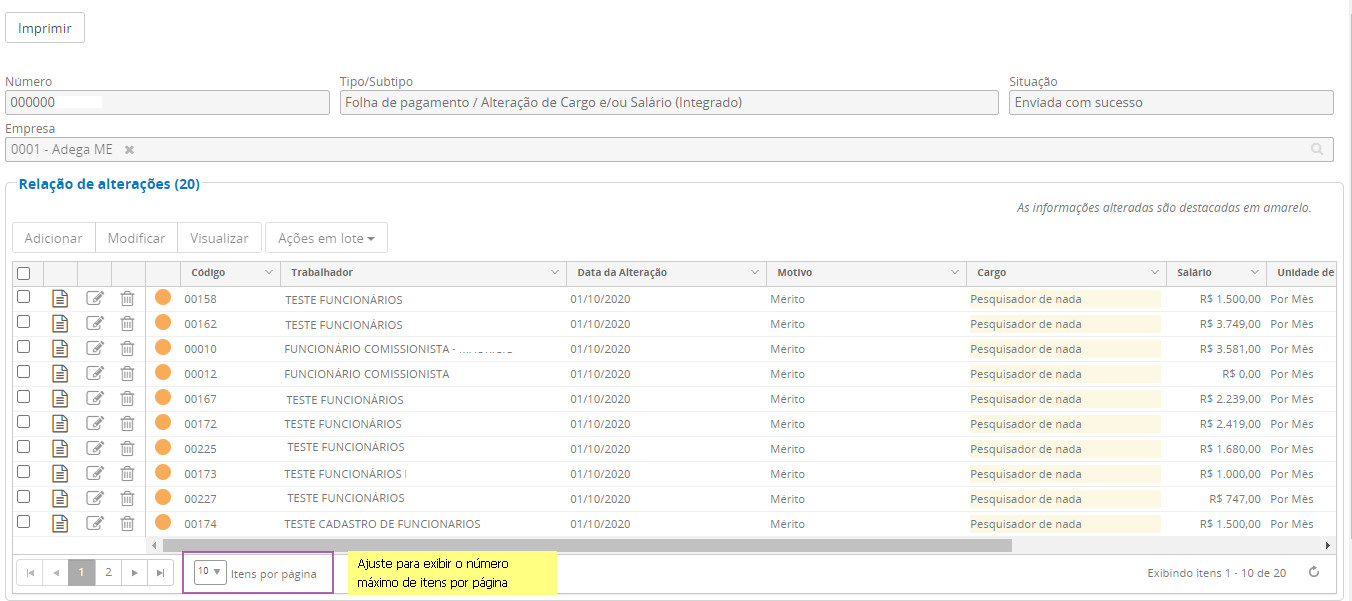The height and width of the screenshot is (601, 1352).
Task: Click highlighted Cargo cell of row 00174
Action: (x=1065, y=524)
